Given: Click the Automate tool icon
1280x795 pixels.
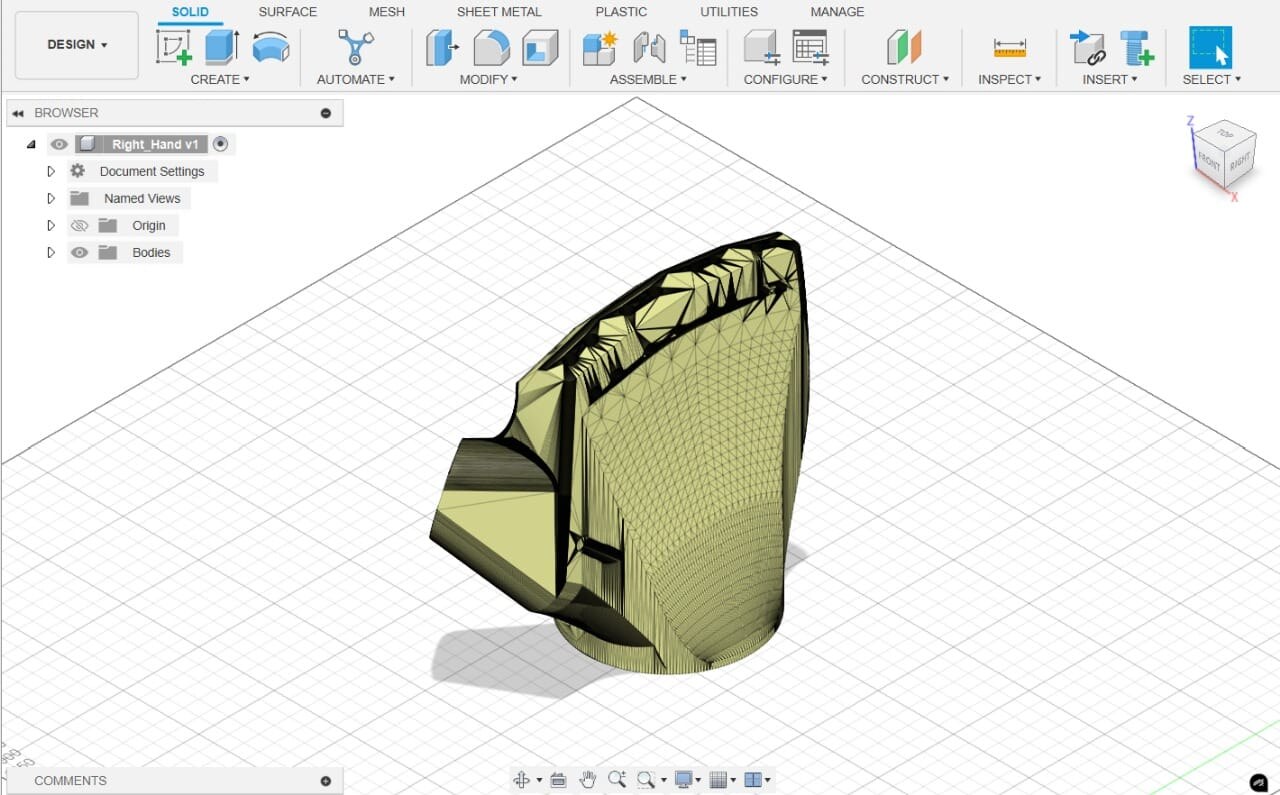Looking at the screenshot, I should 355,47.
